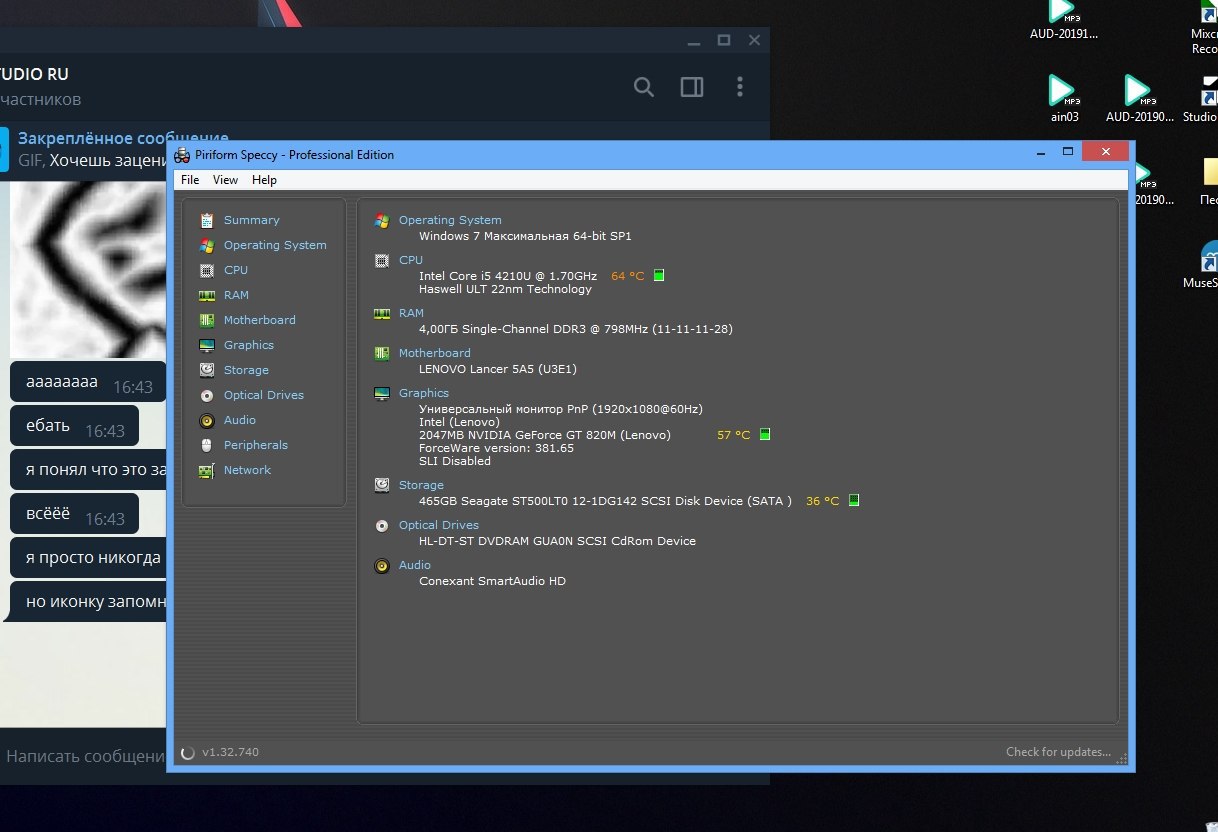Open AUD-20190... MP3 file on desktop
Screen dimensions: 1218x832
pos(1140,98)
